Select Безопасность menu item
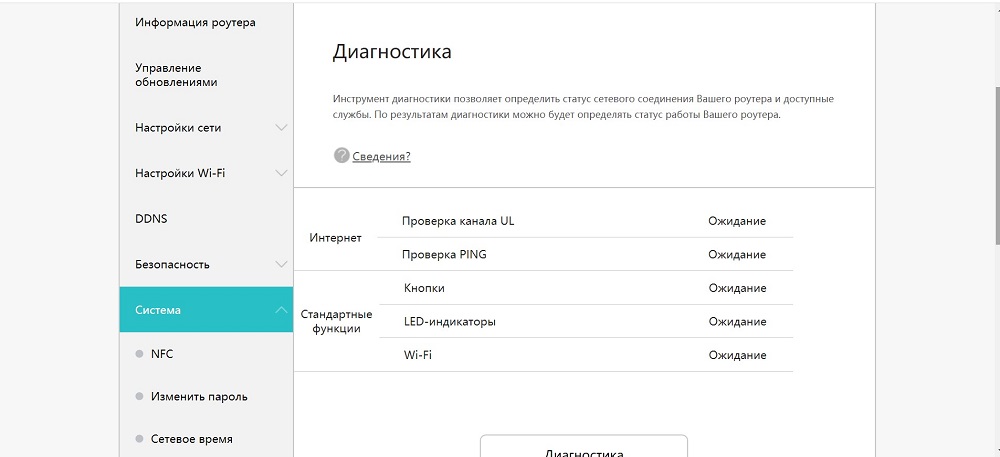Screen dimensions: 1000x457 coord(172,265)
